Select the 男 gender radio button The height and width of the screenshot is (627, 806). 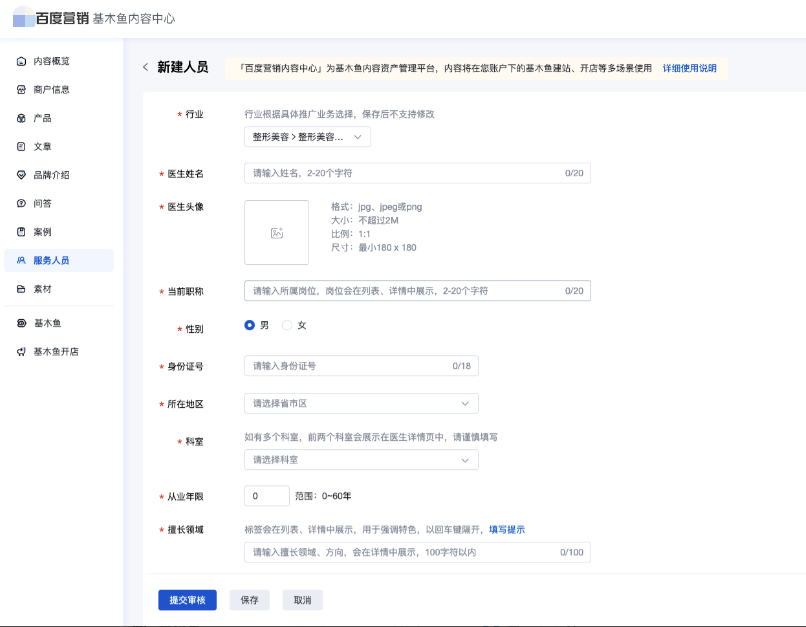(x=250, y=325)
